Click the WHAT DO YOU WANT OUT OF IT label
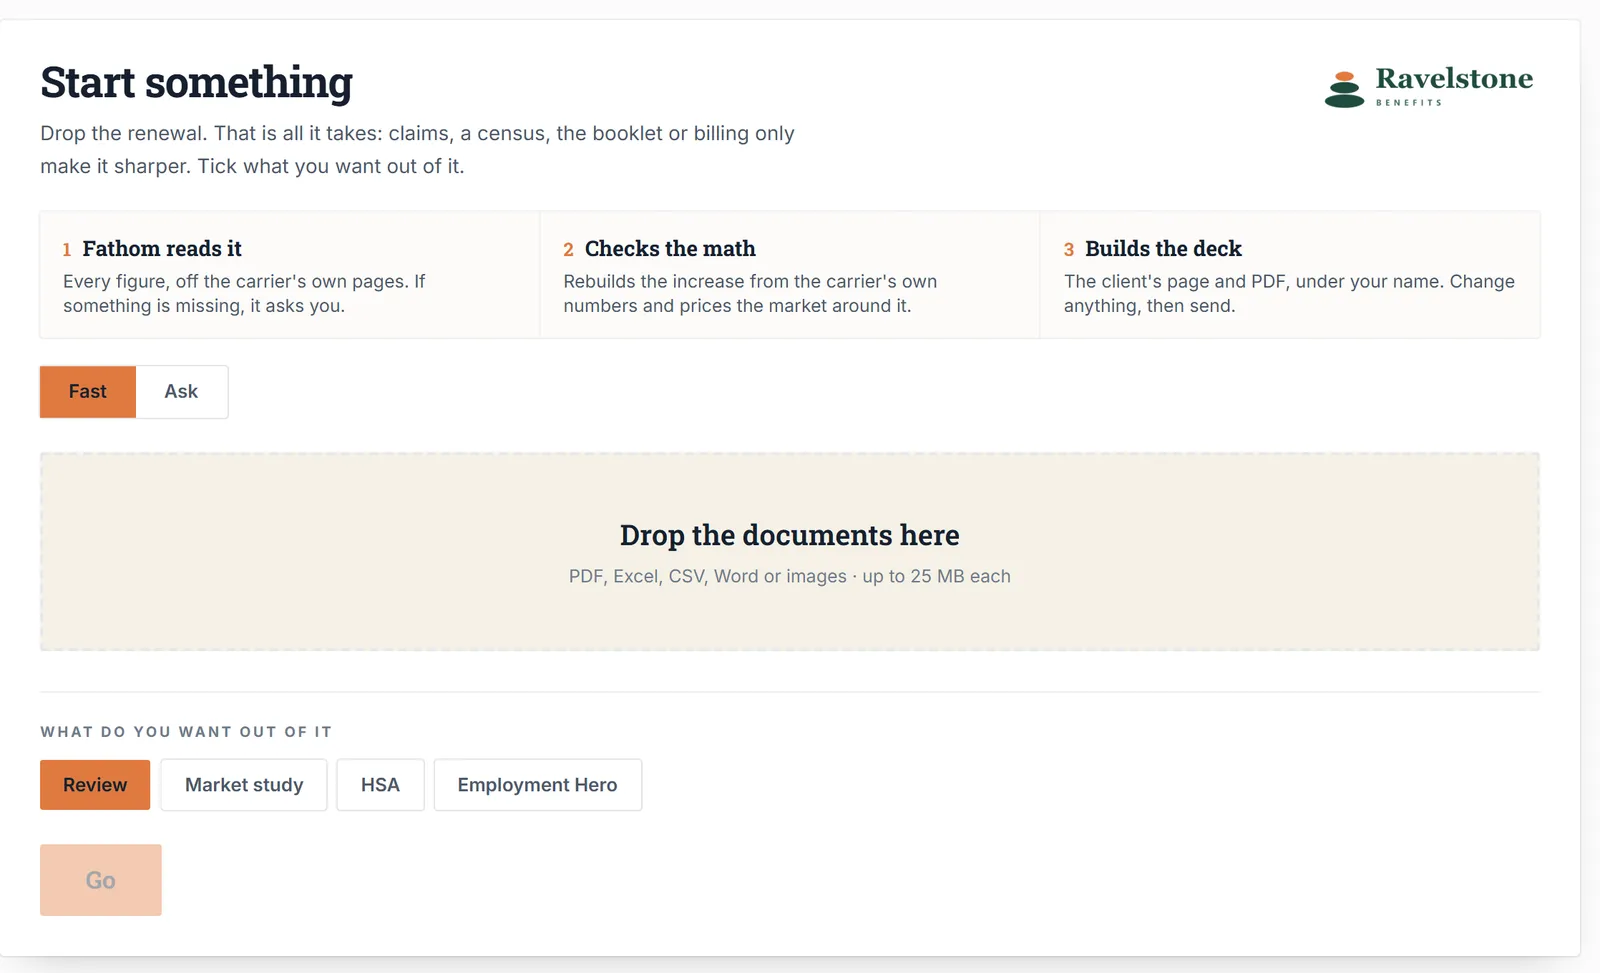This screenshot has height=973, width=1600. coord(186,732)
